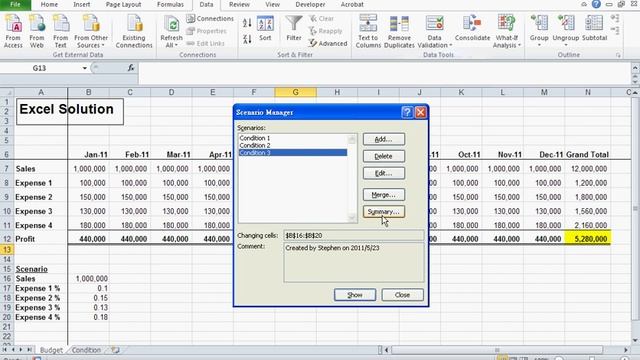The image size is (640, 360).
Task: Select column G header
Action: (x=295, y=92)
